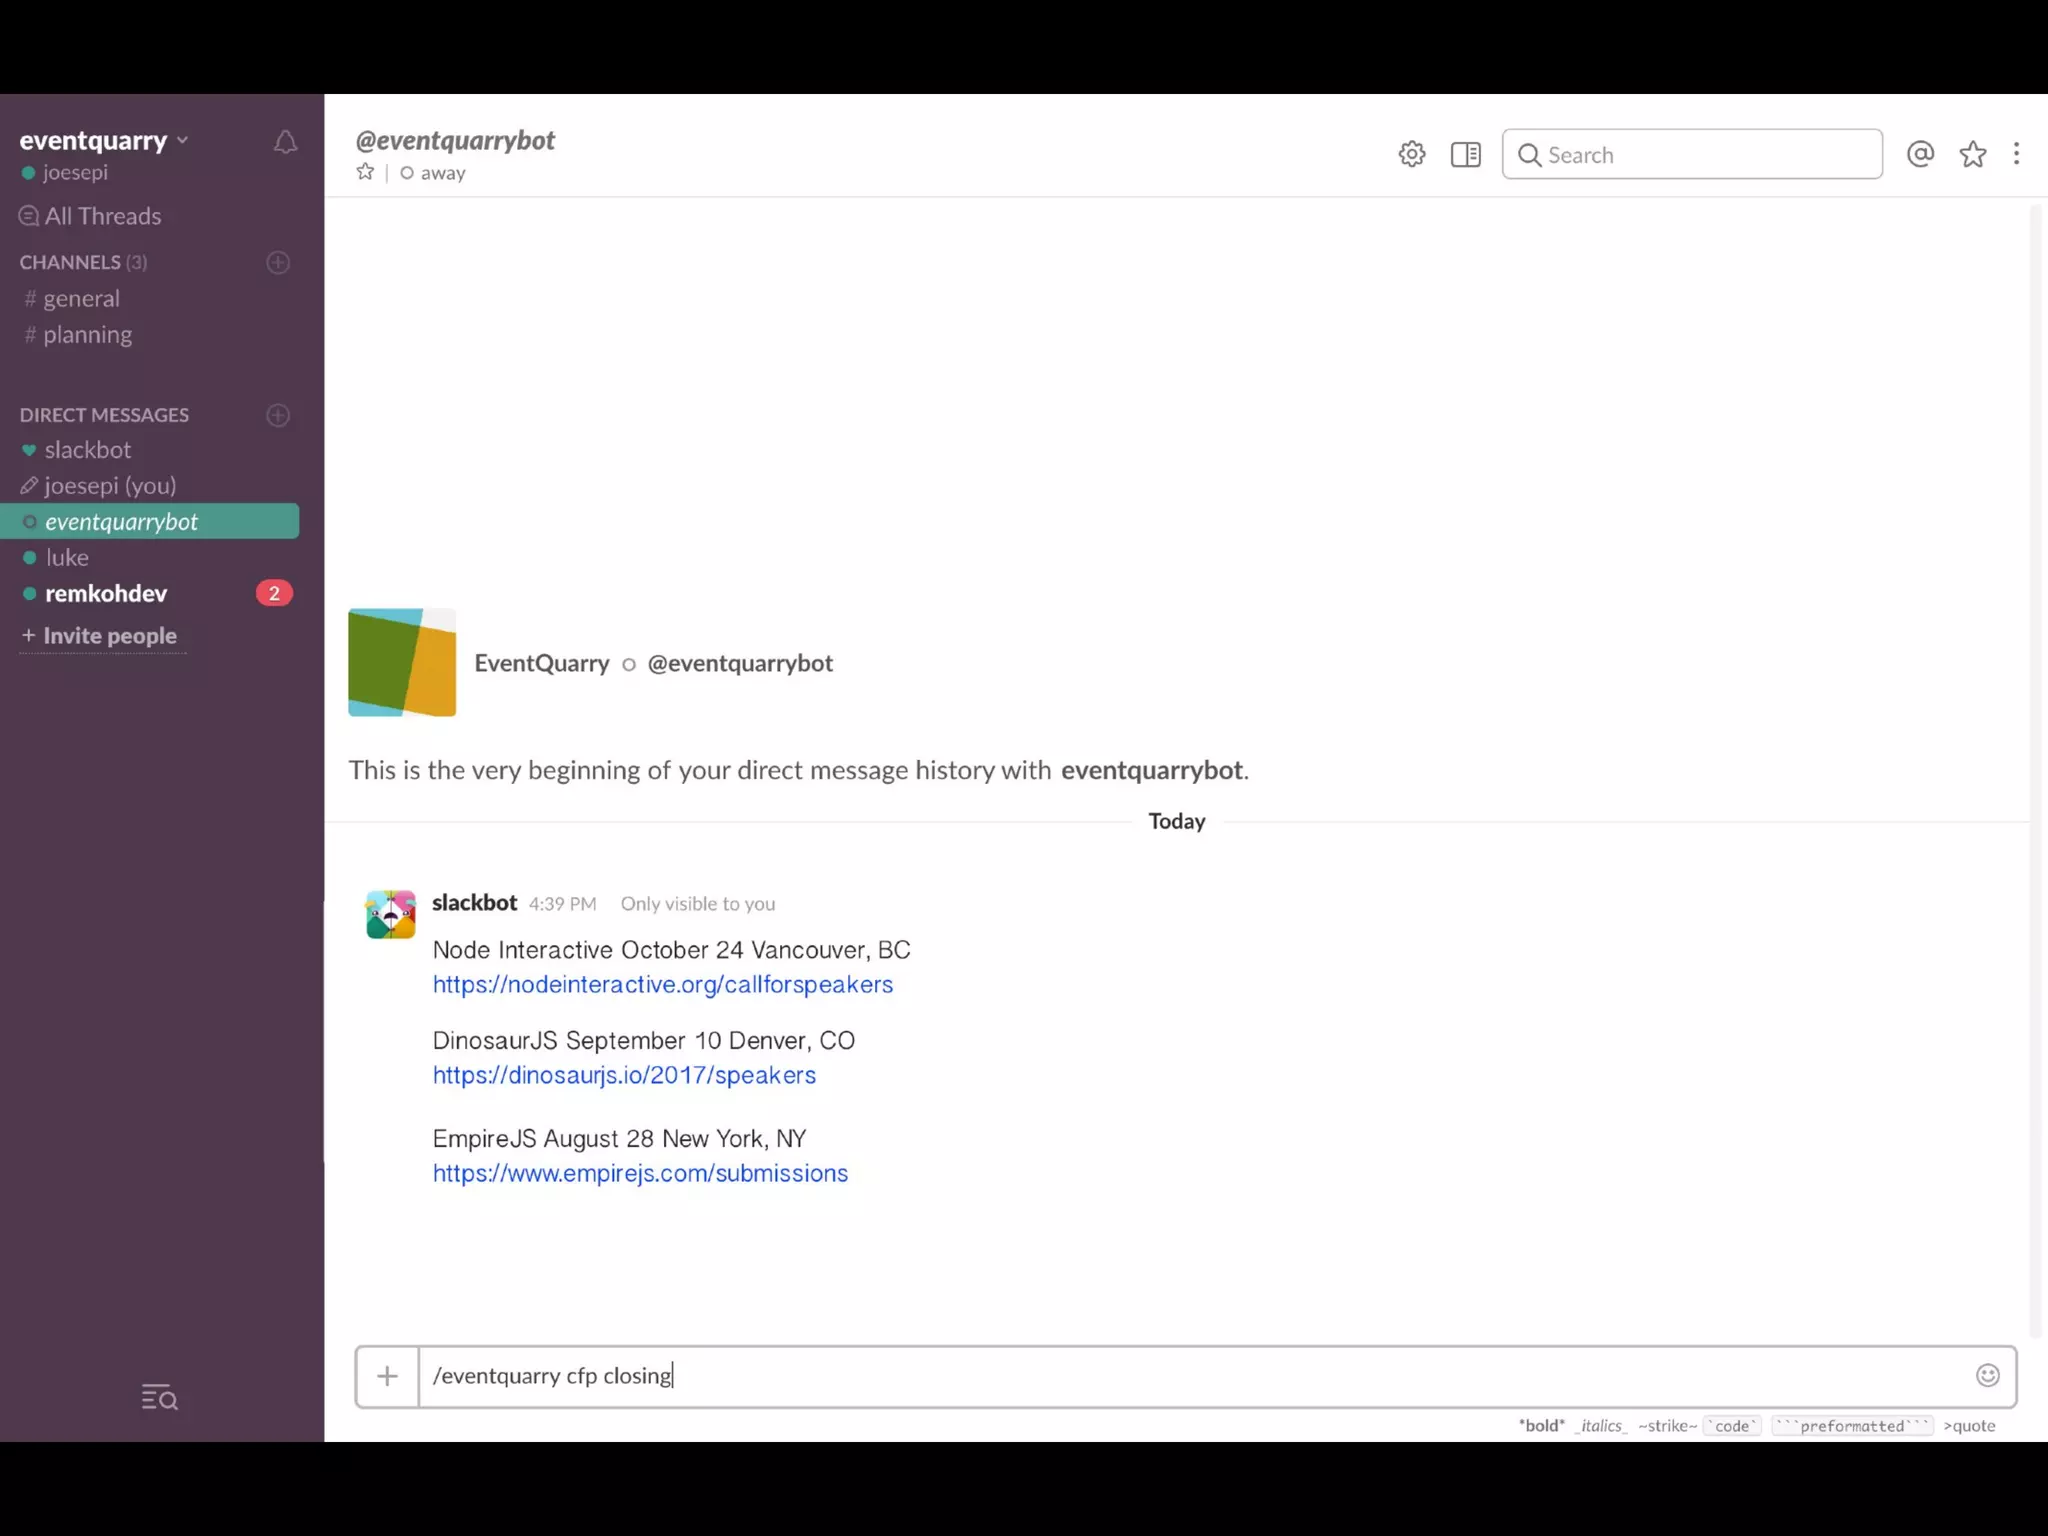The height and width of the screenshot is (1536, 2048).
Task: Open conversation settings gear icon
Action: pyautogui.click(x=1411, y=154)
